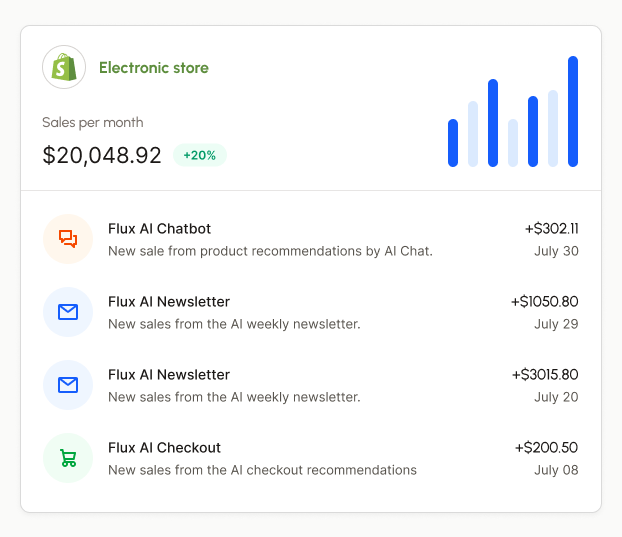Select the envelope icon beside the July 20 newsletter
Viewport: 622px width, 537px height.
coord(68,385)
